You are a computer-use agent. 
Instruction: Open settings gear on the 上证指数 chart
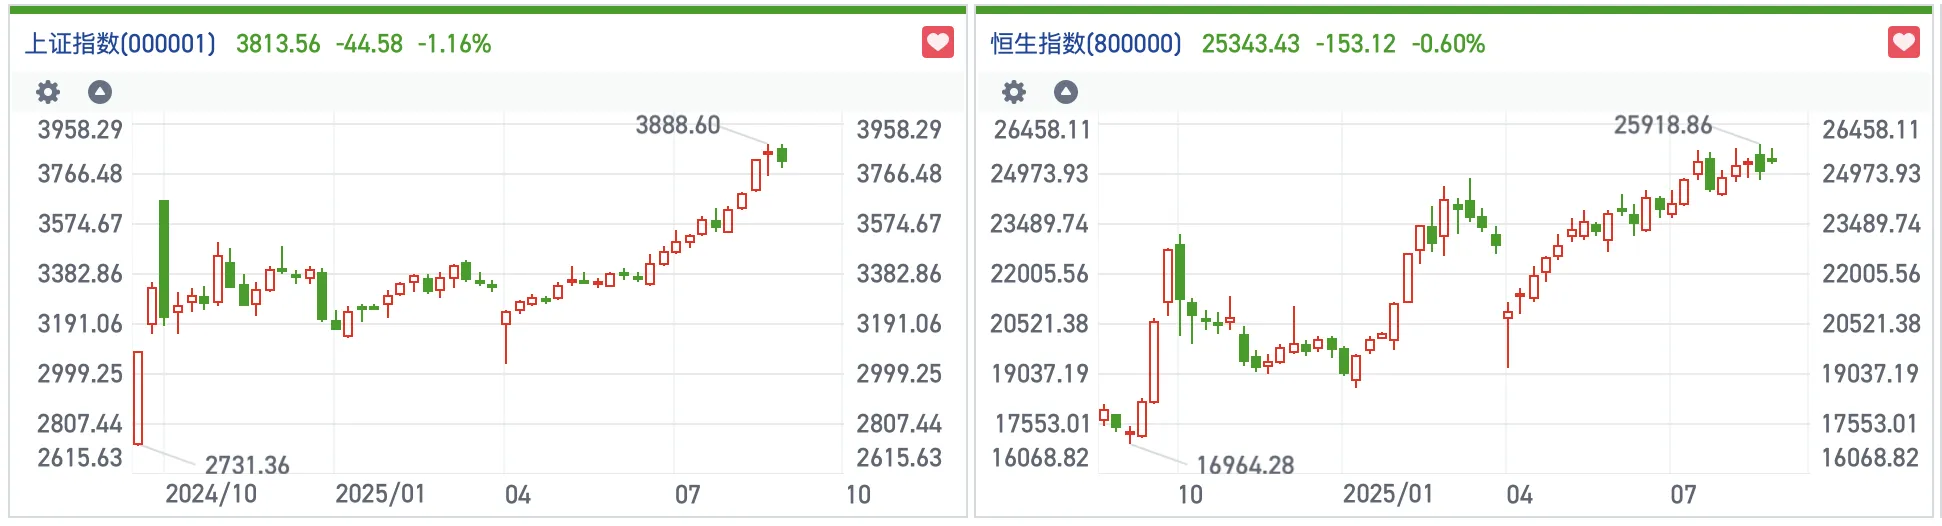[48, 93]
